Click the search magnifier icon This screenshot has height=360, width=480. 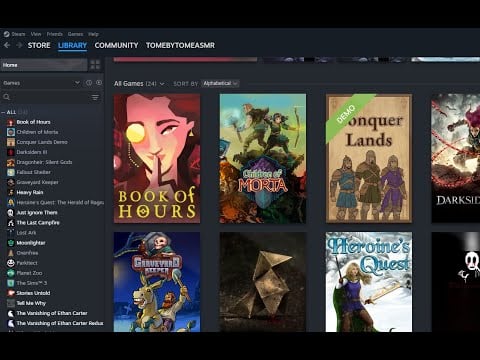[6, 97]
